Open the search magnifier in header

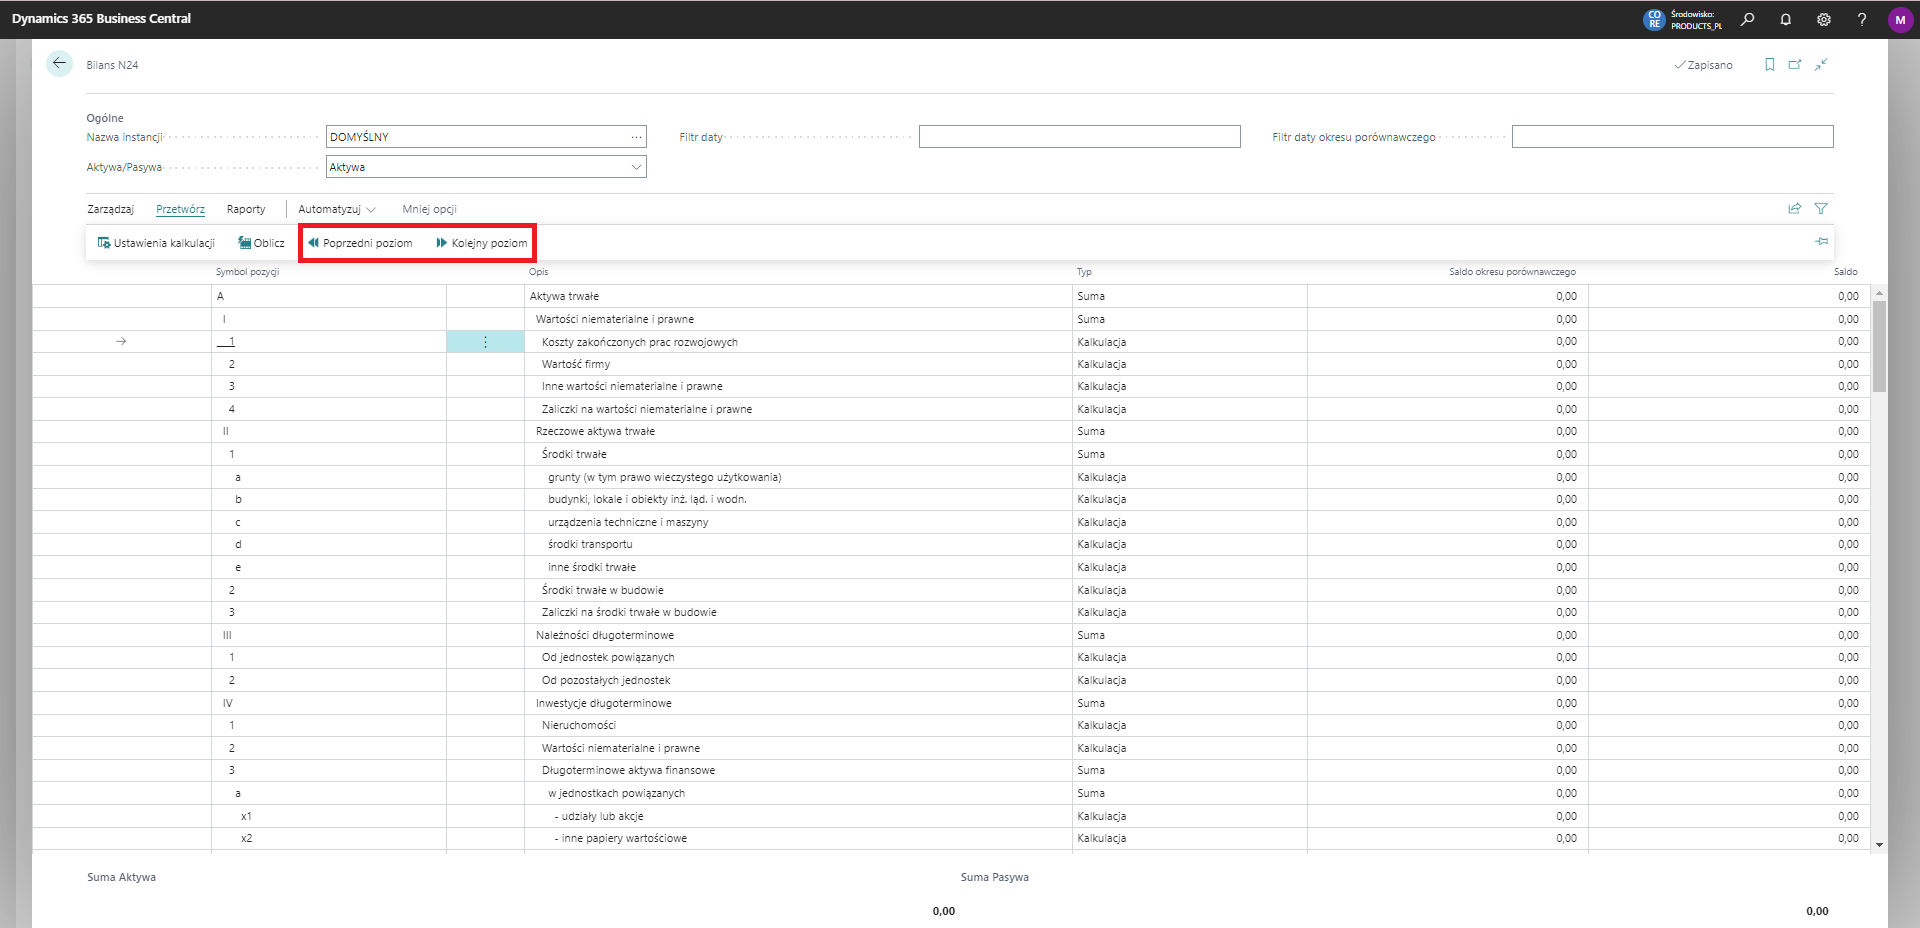click(1747, 19)
